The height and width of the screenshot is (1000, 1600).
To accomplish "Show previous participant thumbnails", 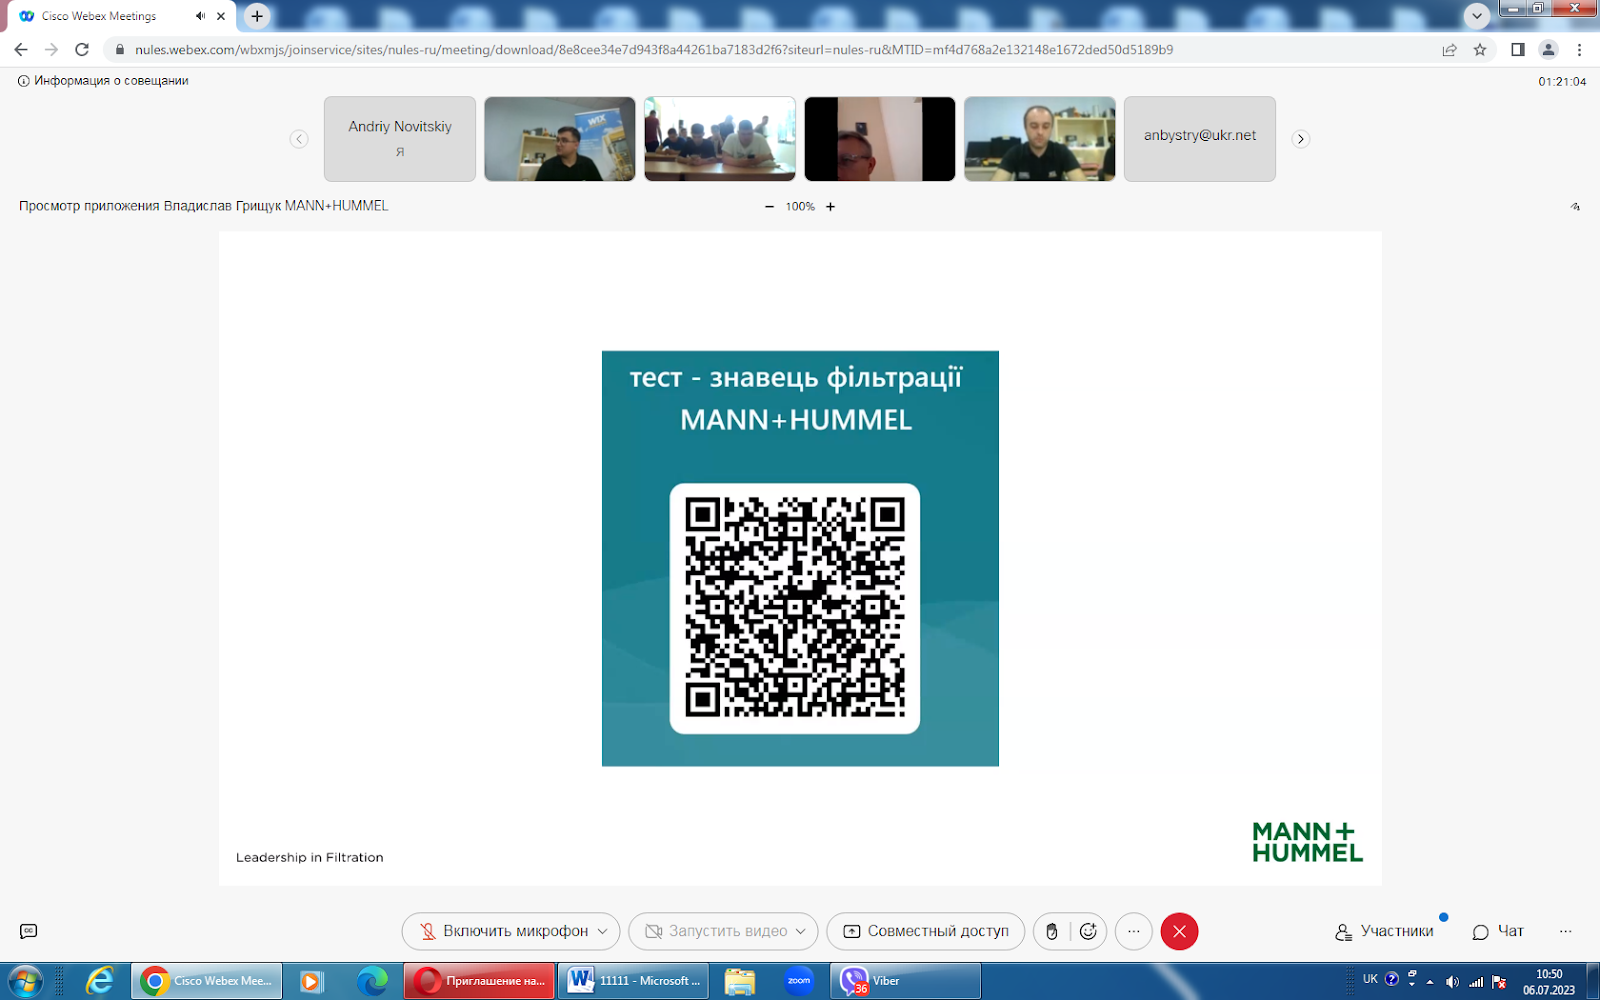I will tap(299, 139).
